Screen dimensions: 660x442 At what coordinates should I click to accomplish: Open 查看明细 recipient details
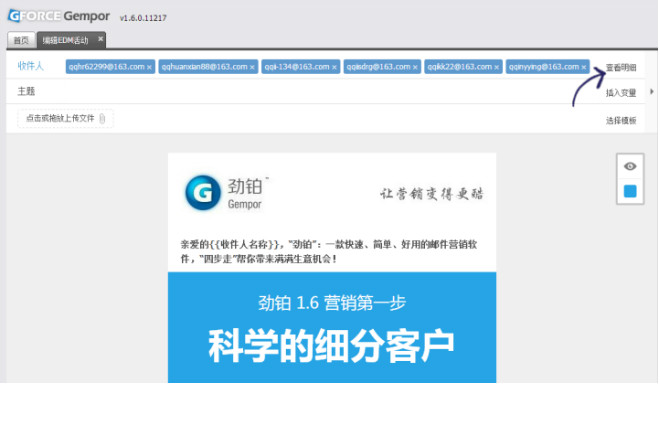[x=621, y=67]
